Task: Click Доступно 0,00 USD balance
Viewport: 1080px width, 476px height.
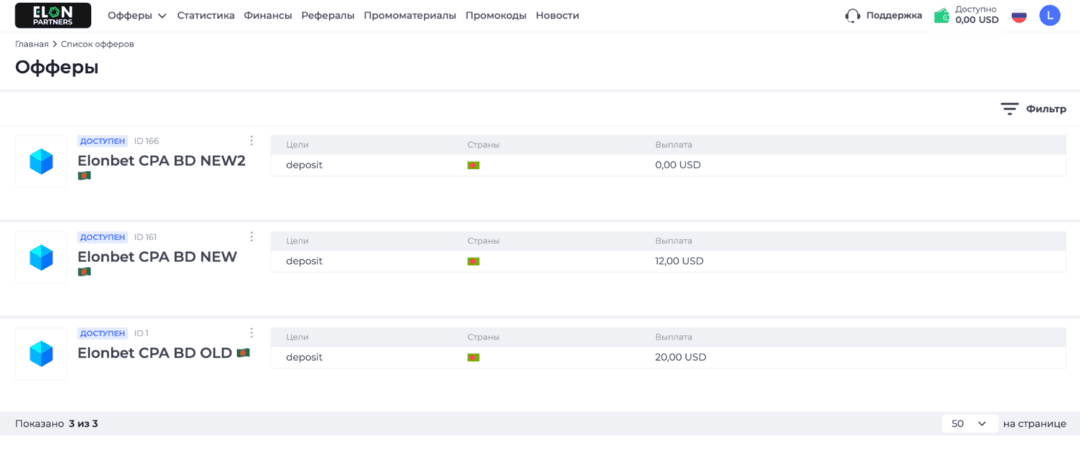Action: [977, 15]
